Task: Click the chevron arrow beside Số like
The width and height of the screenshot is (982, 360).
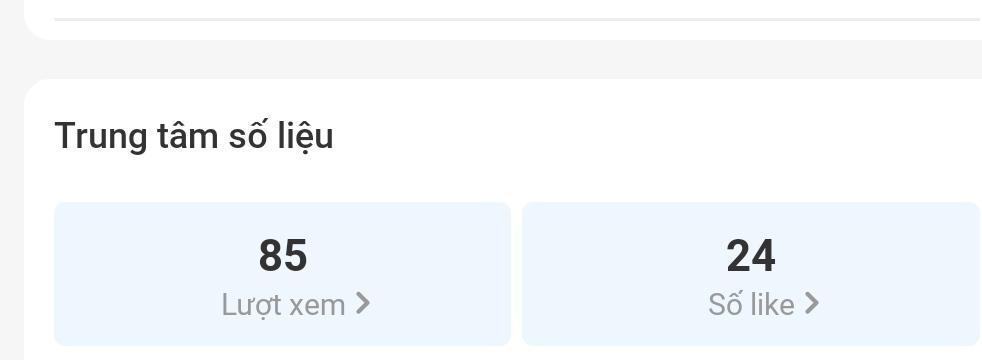Action: (x=812, y=304)
